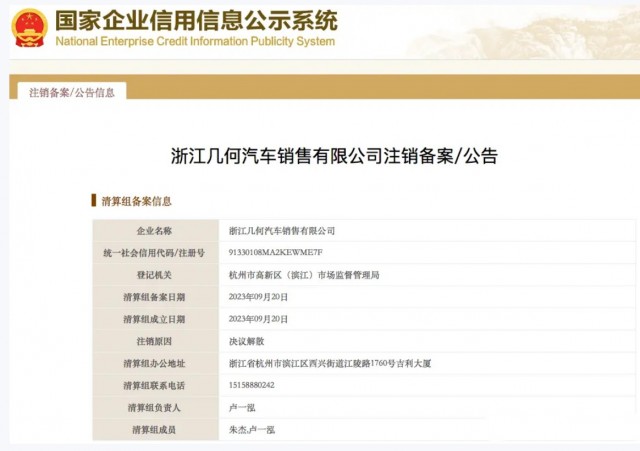
Task: Click the 清算组办公地址 label
Action: point(154,363)
